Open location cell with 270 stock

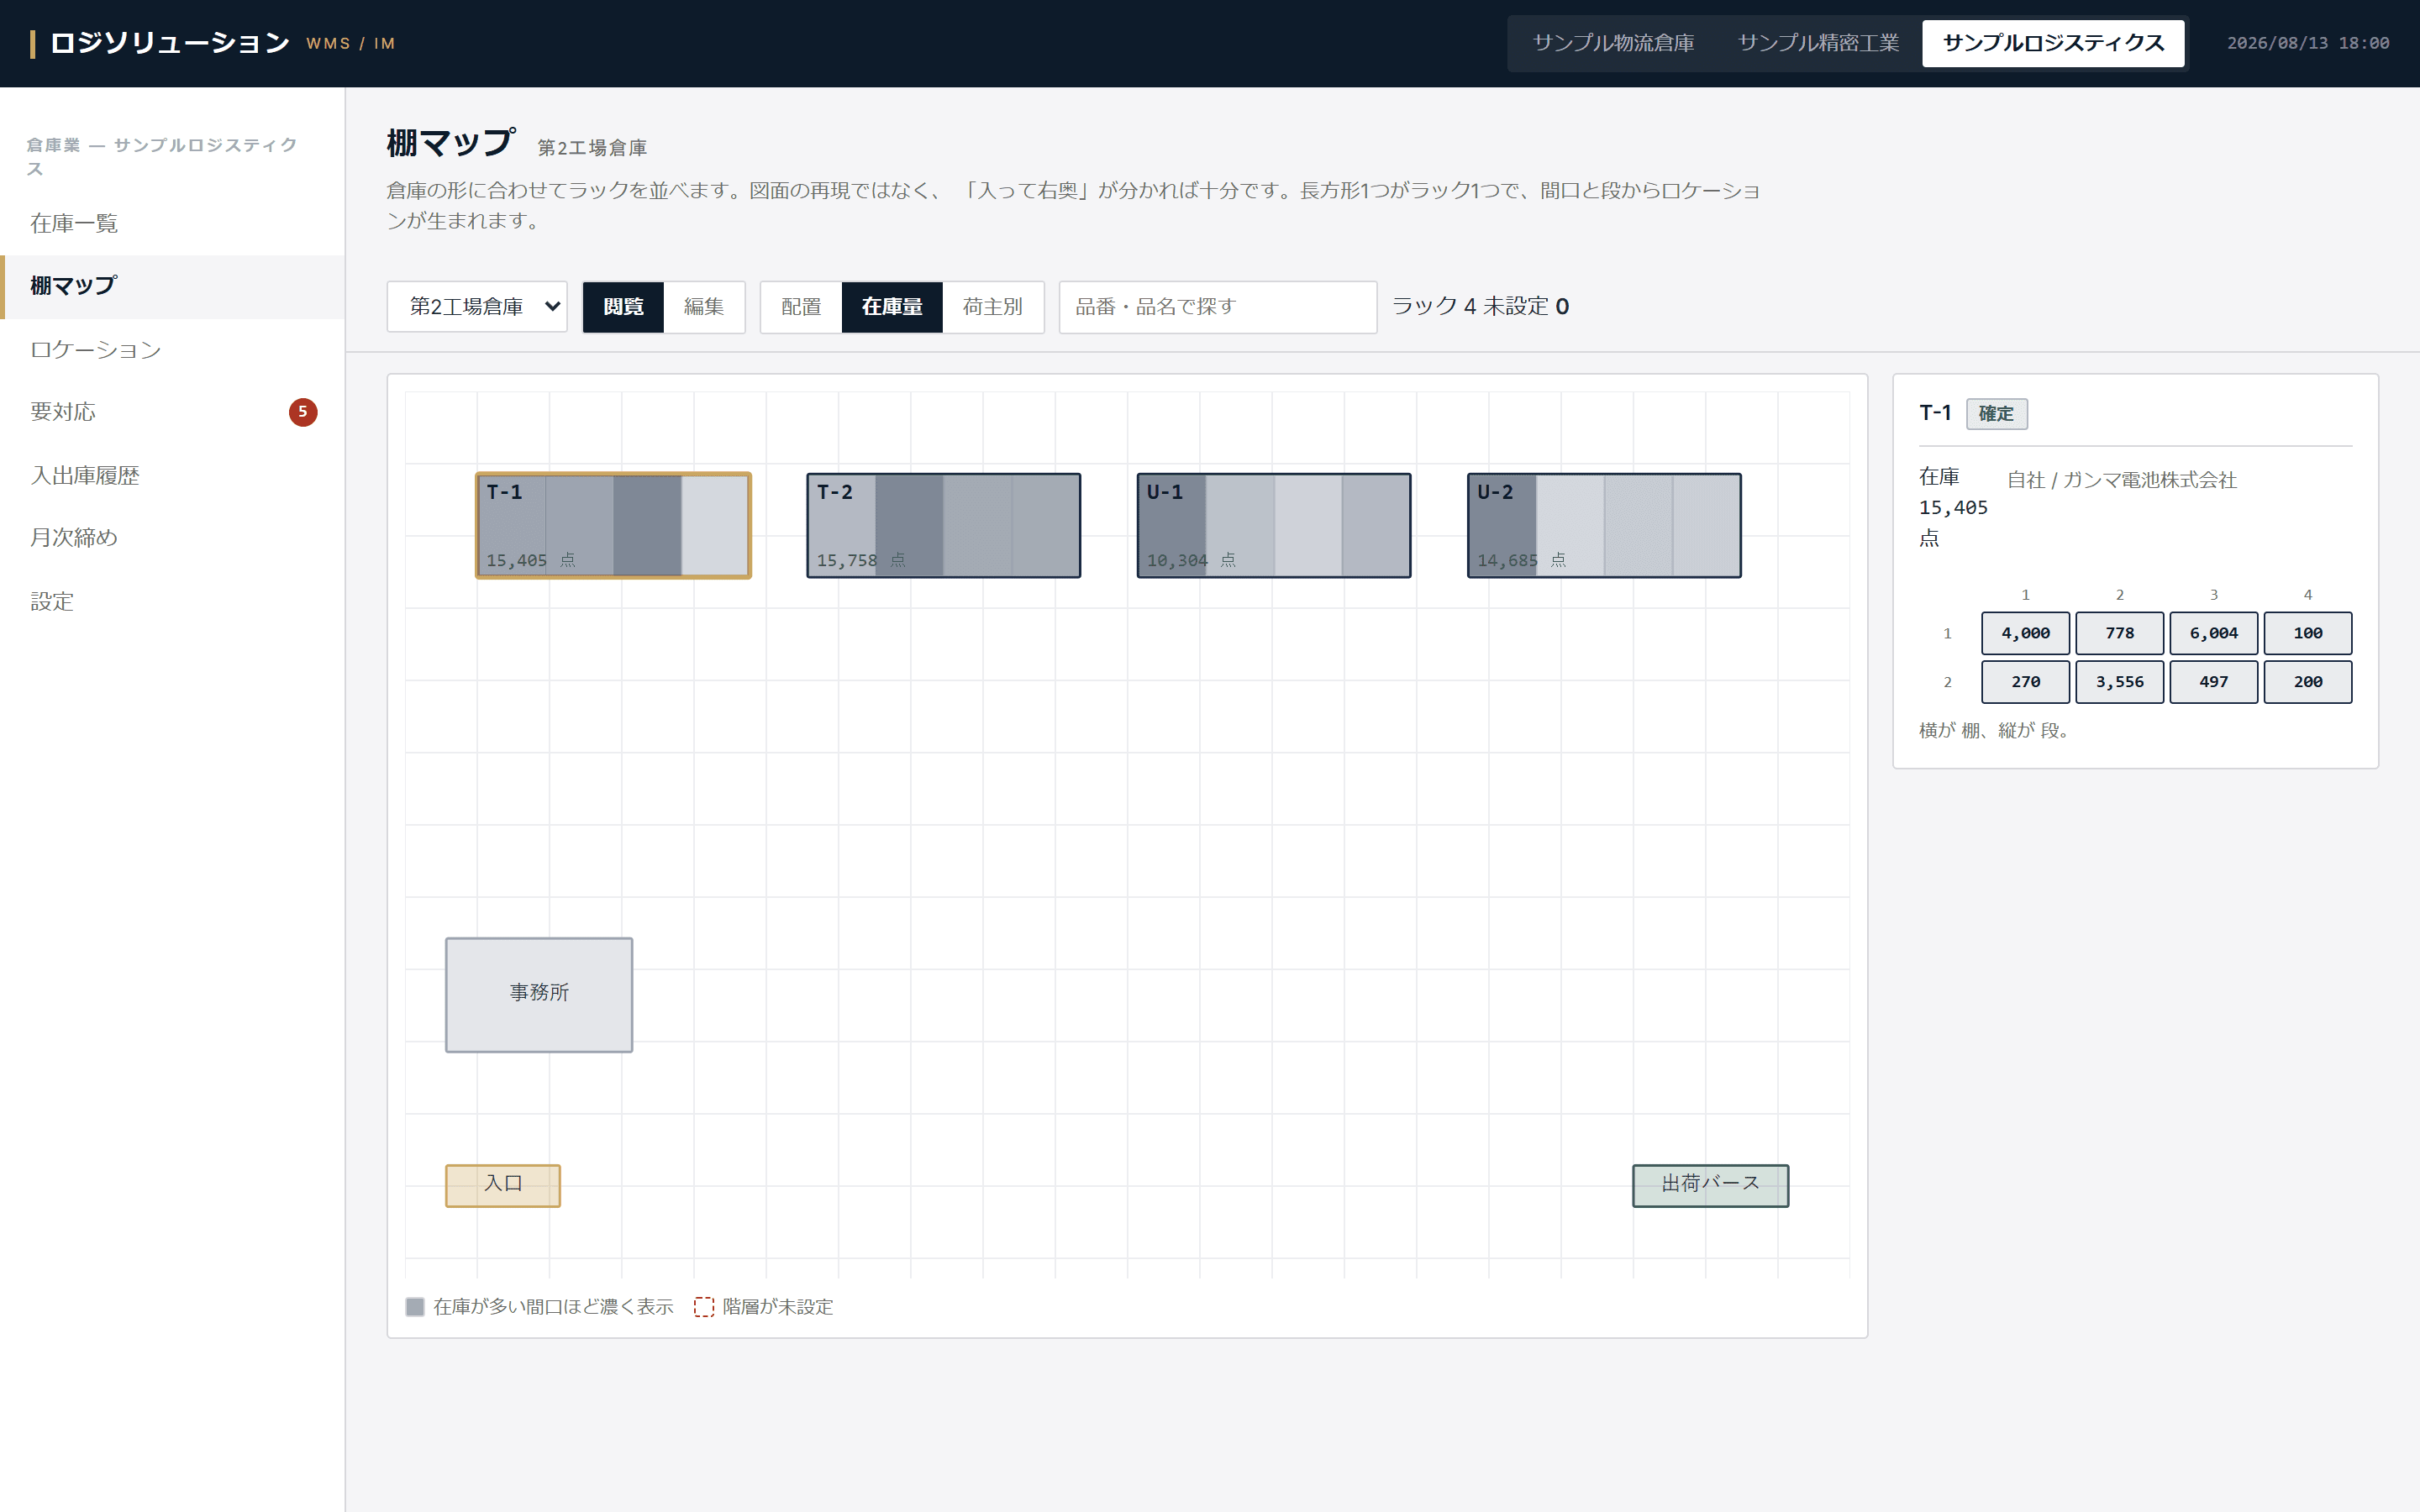pos(2025,682)
